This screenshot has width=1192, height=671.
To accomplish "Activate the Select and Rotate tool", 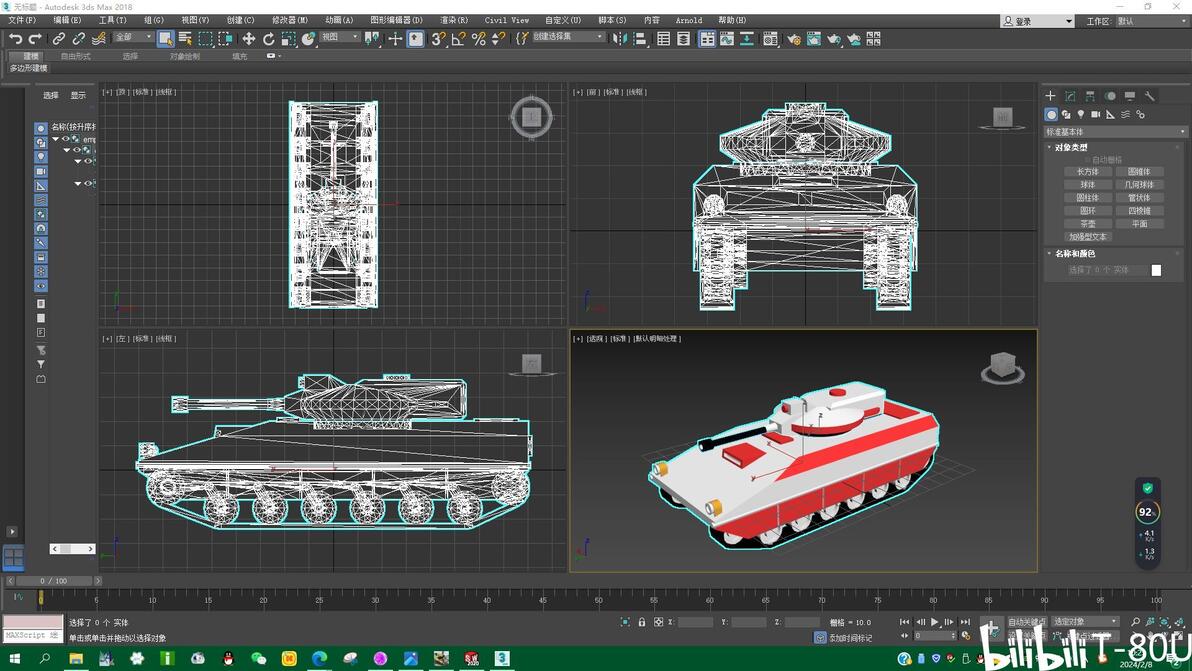I will click(x=268, y=39).
